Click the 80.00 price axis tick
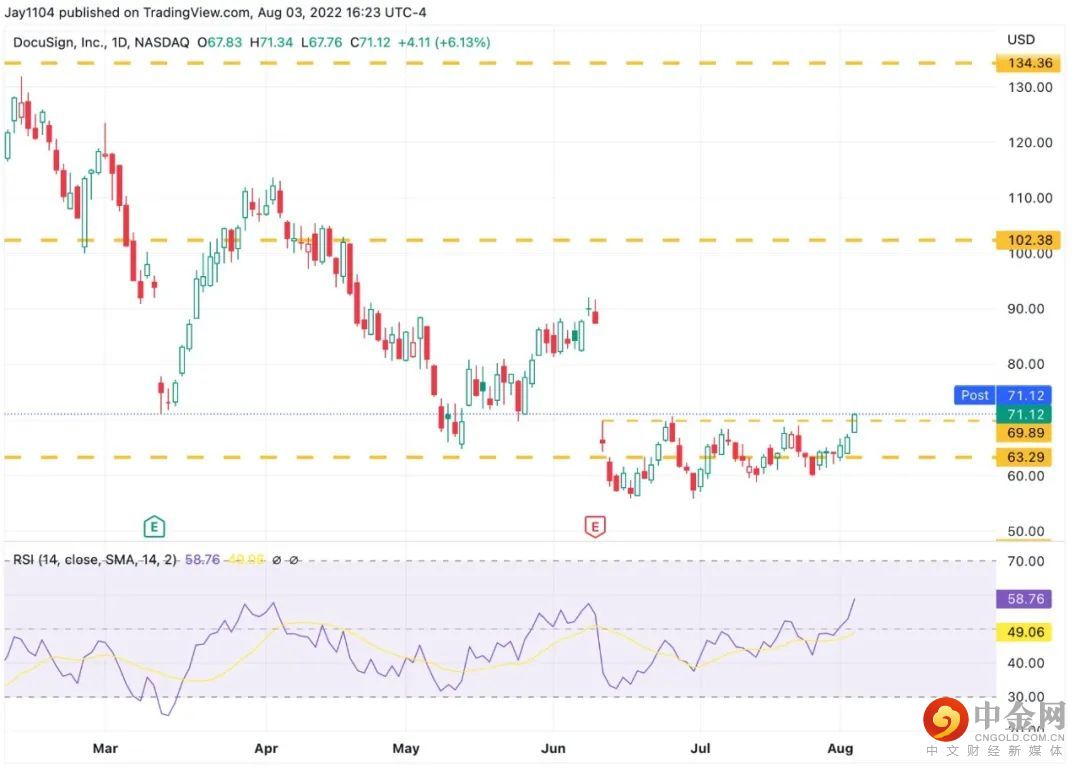 (x=1026, y=364)
